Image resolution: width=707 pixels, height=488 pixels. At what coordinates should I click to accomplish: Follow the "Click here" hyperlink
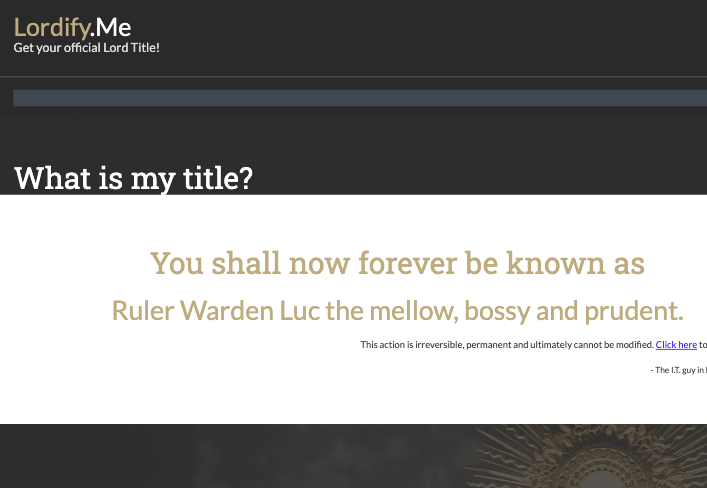(676, 345)
